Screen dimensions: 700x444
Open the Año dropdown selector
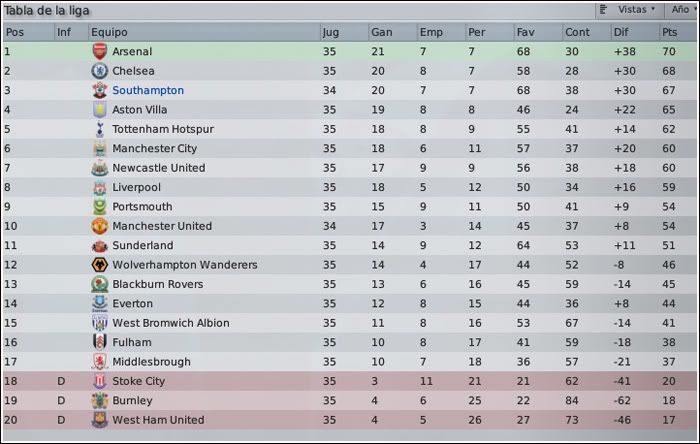683,9
